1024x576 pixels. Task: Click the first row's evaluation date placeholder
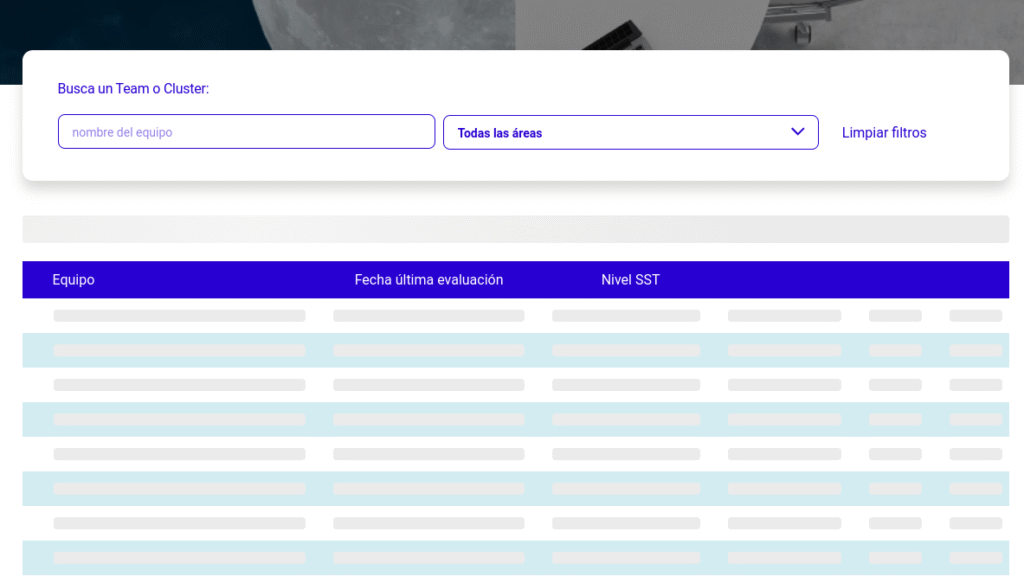tap(428, 316)
